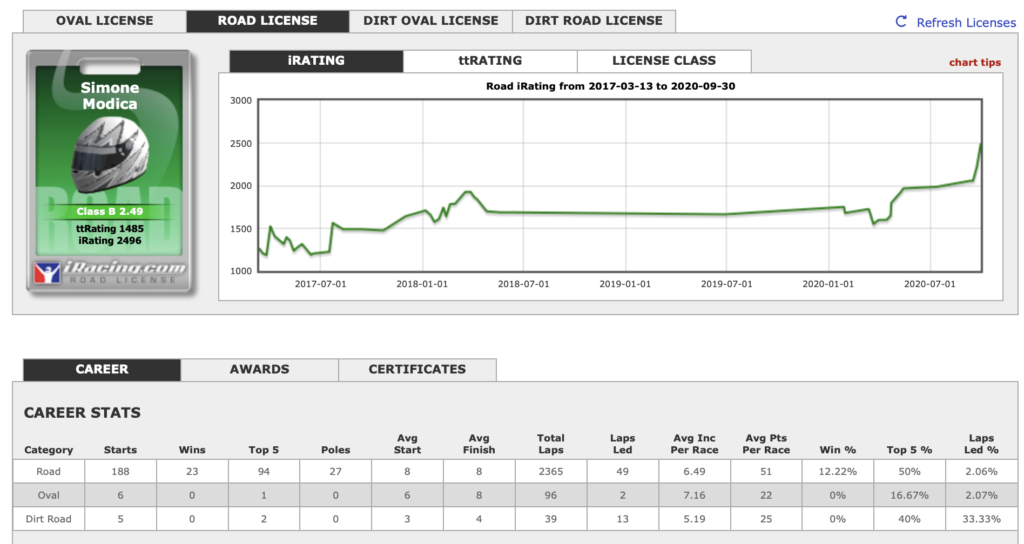Click the Road win percentage 12.22%
Viewport: 1024px width, 544px height.
[838, 472]
